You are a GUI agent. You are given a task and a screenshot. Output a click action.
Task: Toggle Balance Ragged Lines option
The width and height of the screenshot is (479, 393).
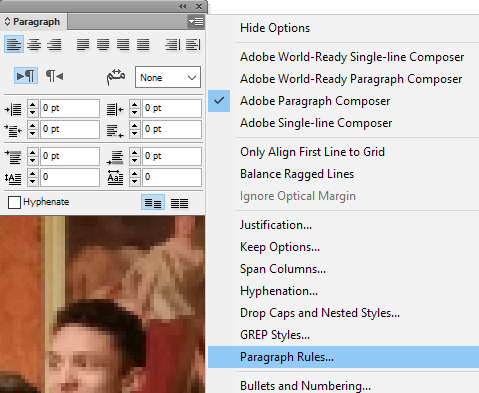tap(297, 174)
